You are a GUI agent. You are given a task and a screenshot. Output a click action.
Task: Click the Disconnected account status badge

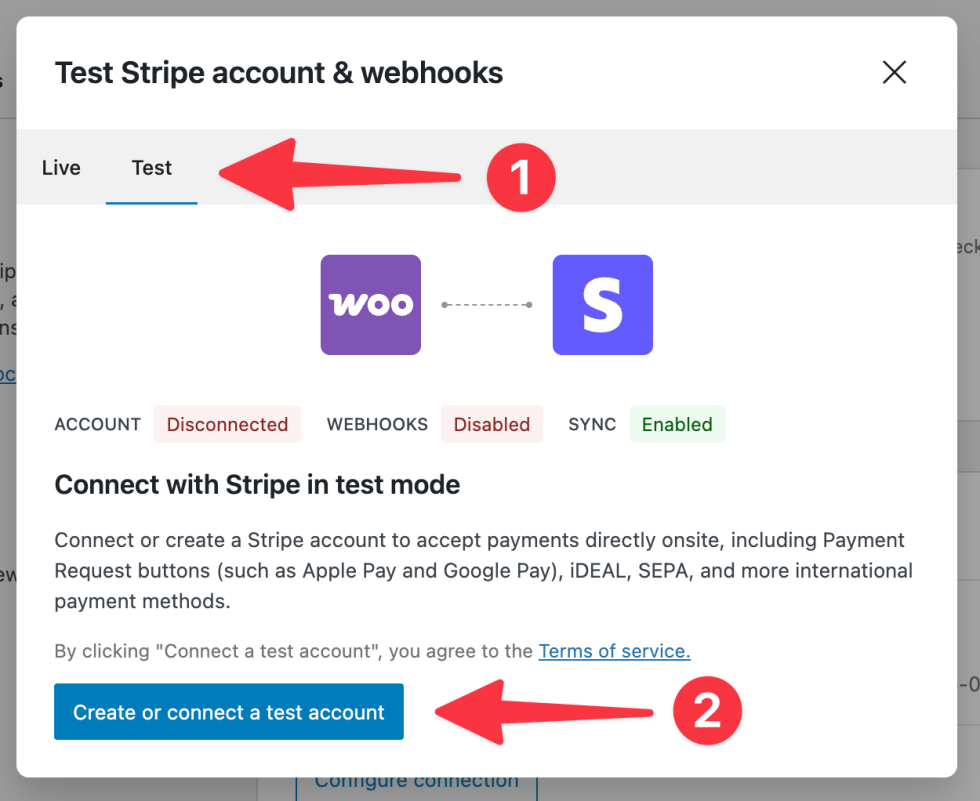click(x=228, y=424)
